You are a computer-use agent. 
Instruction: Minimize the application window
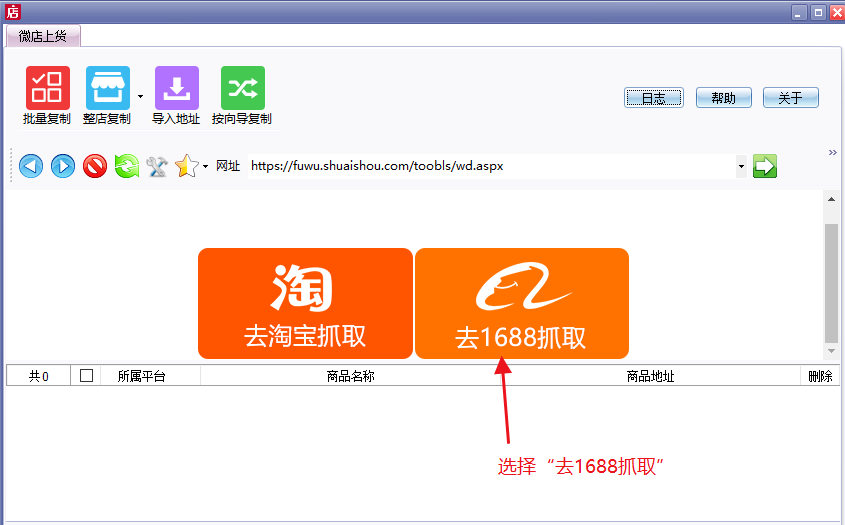click(x=799, y=12)
